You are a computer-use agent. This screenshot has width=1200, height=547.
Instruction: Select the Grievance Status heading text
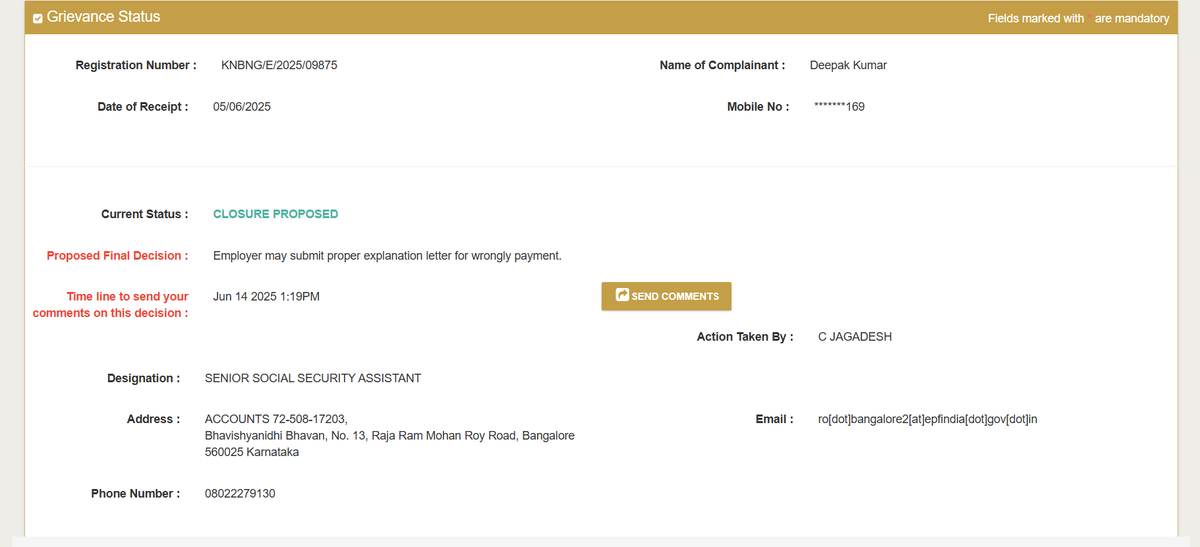click(103, 17)
